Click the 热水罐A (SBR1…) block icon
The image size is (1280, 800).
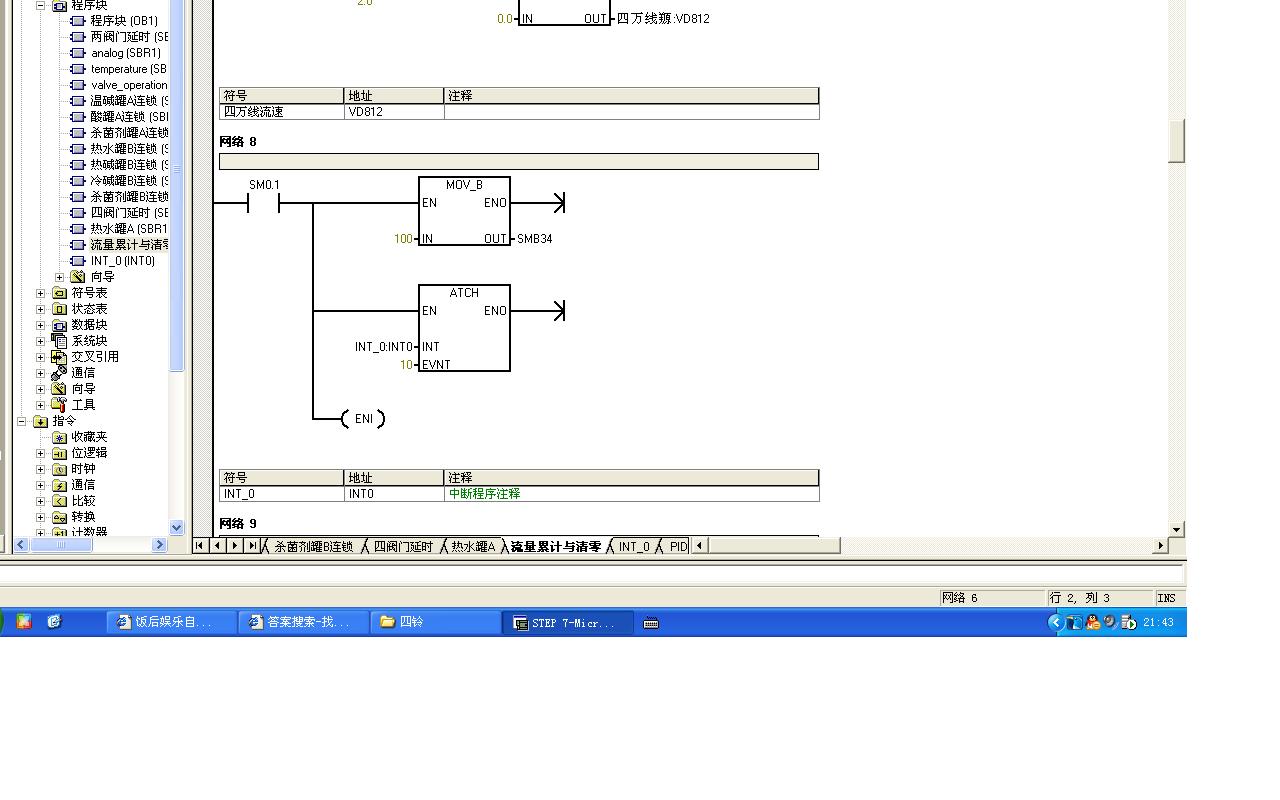(77, 229)
